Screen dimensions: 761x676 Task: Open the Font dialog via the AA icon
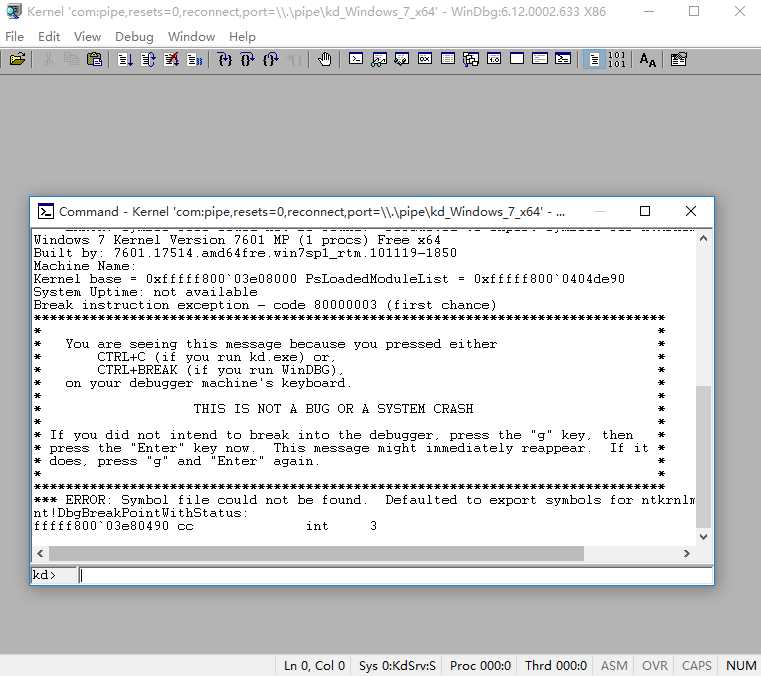pos(647,60)
